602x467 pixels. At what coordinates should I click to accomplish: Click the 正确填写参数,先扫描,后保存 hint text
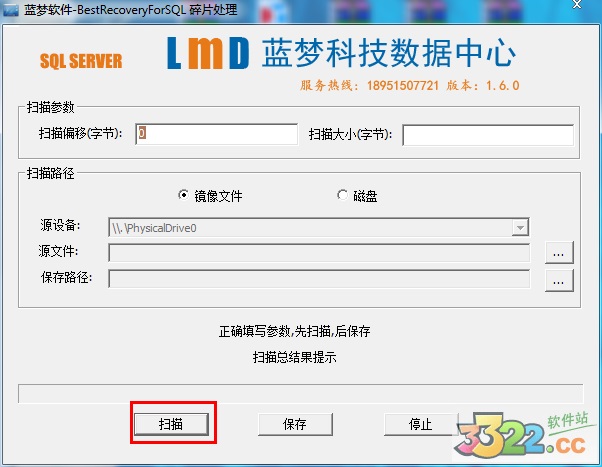pyautogui.click(x=294, y=331)
